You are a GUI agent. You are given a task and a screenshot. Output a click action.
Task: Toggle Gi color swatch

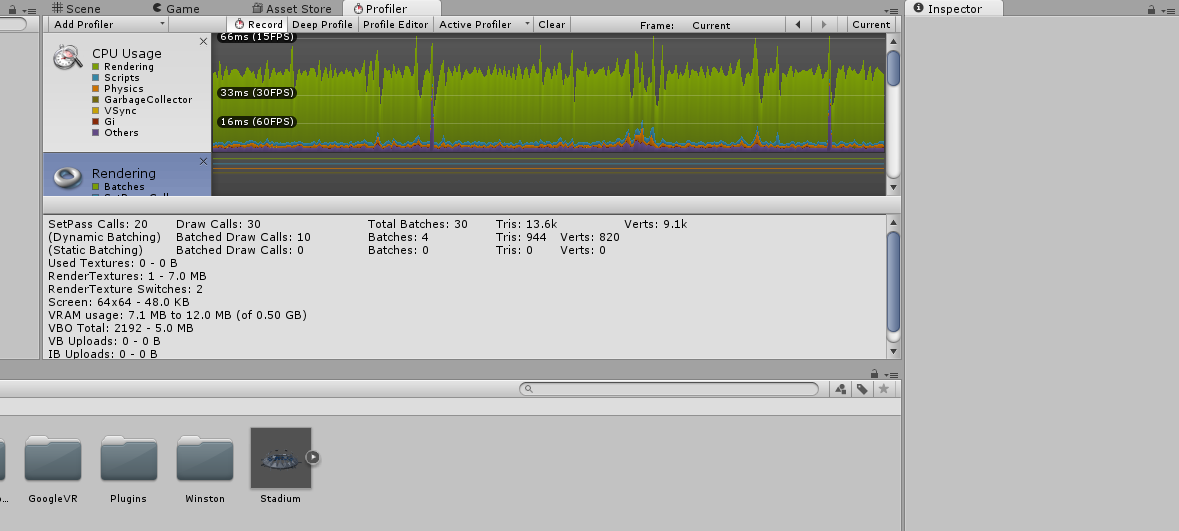click(95, 121)
